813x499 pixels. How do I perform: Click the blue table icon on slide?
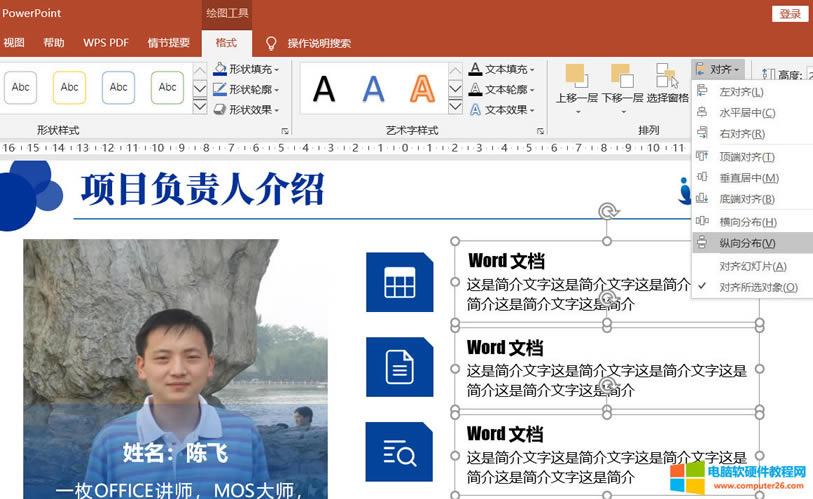tap(399, 283)
